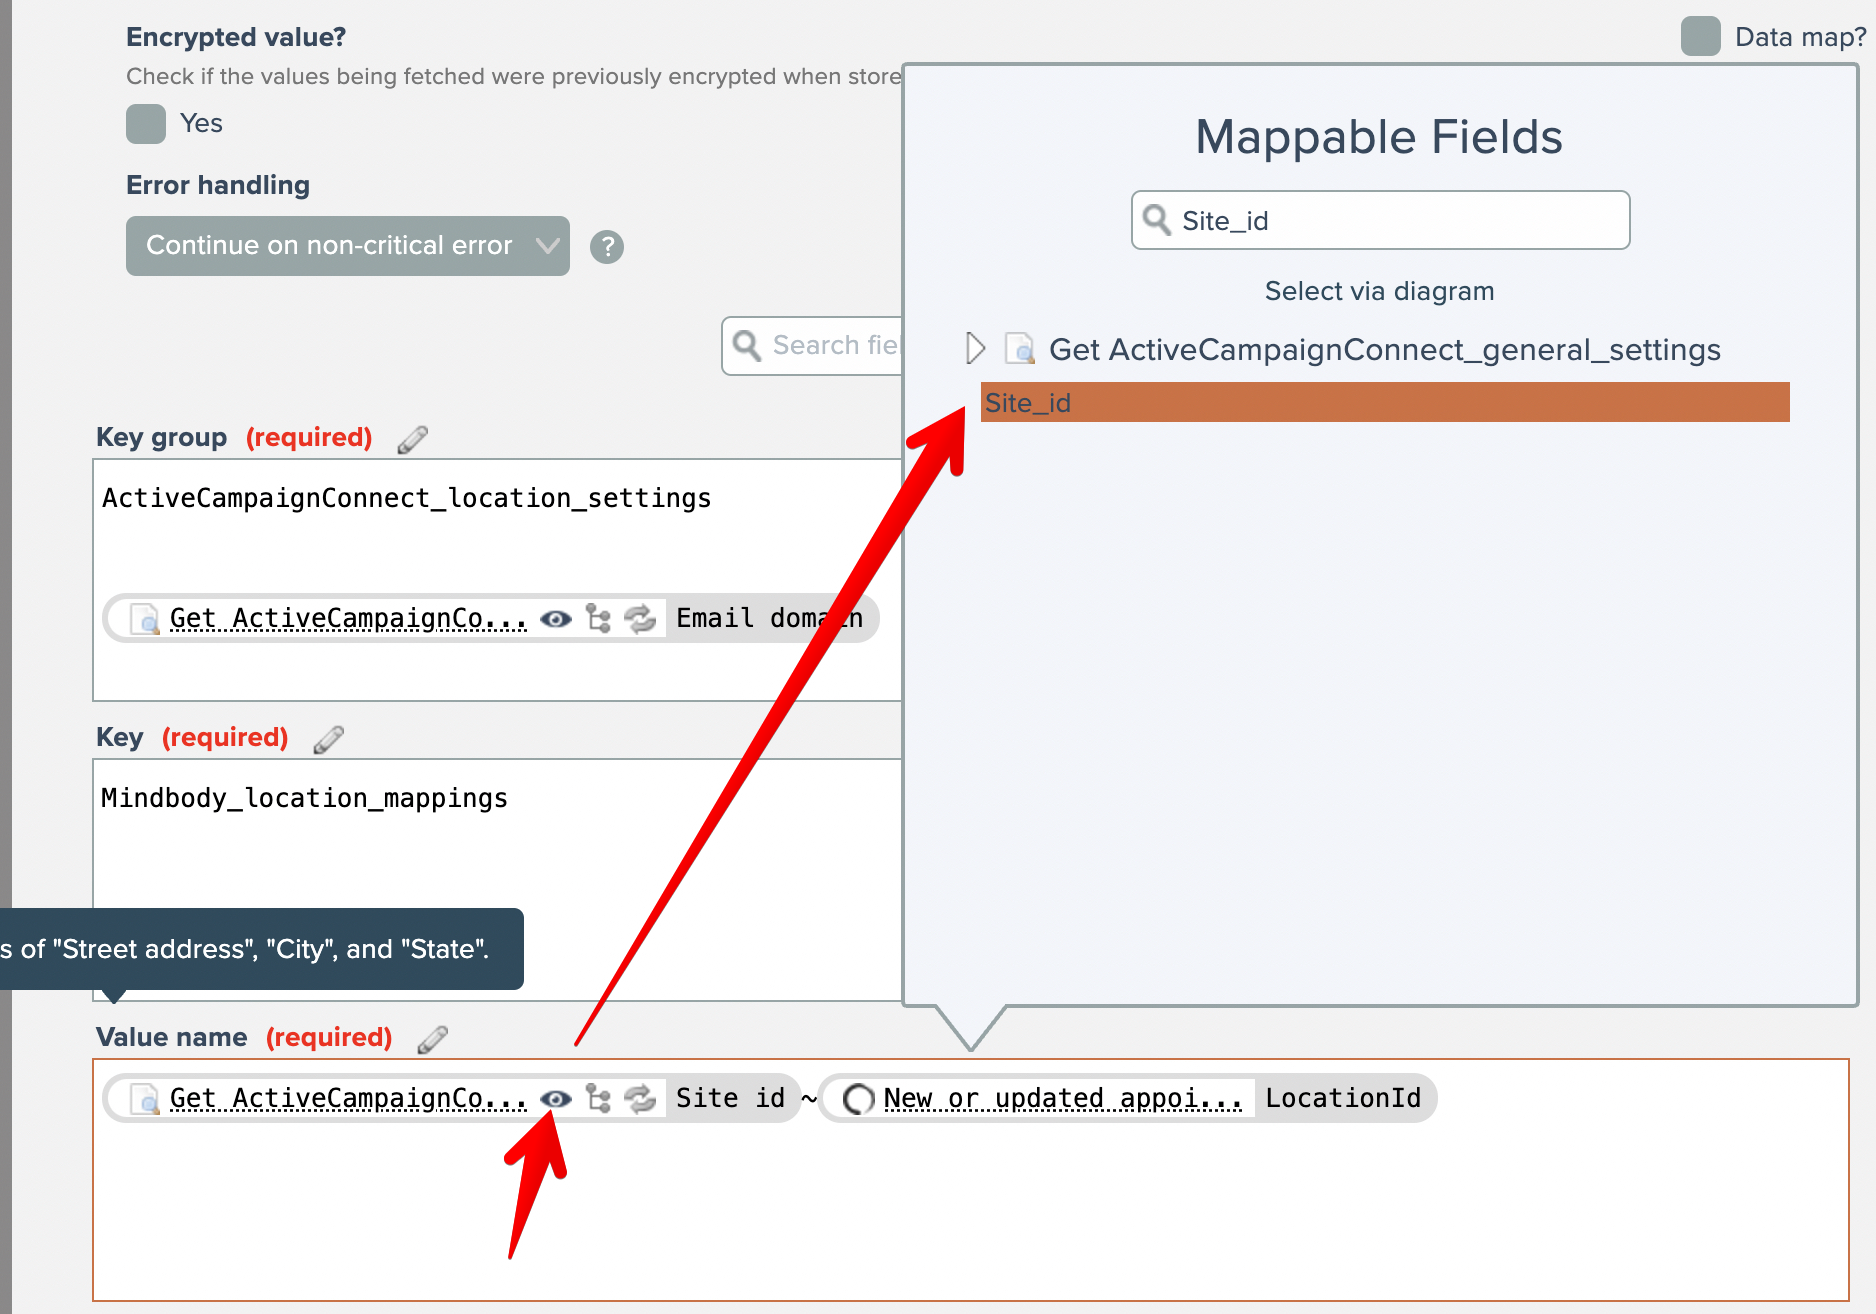Click pencil icon next to Key group
1876x1314 pixels.
point(412,439)
